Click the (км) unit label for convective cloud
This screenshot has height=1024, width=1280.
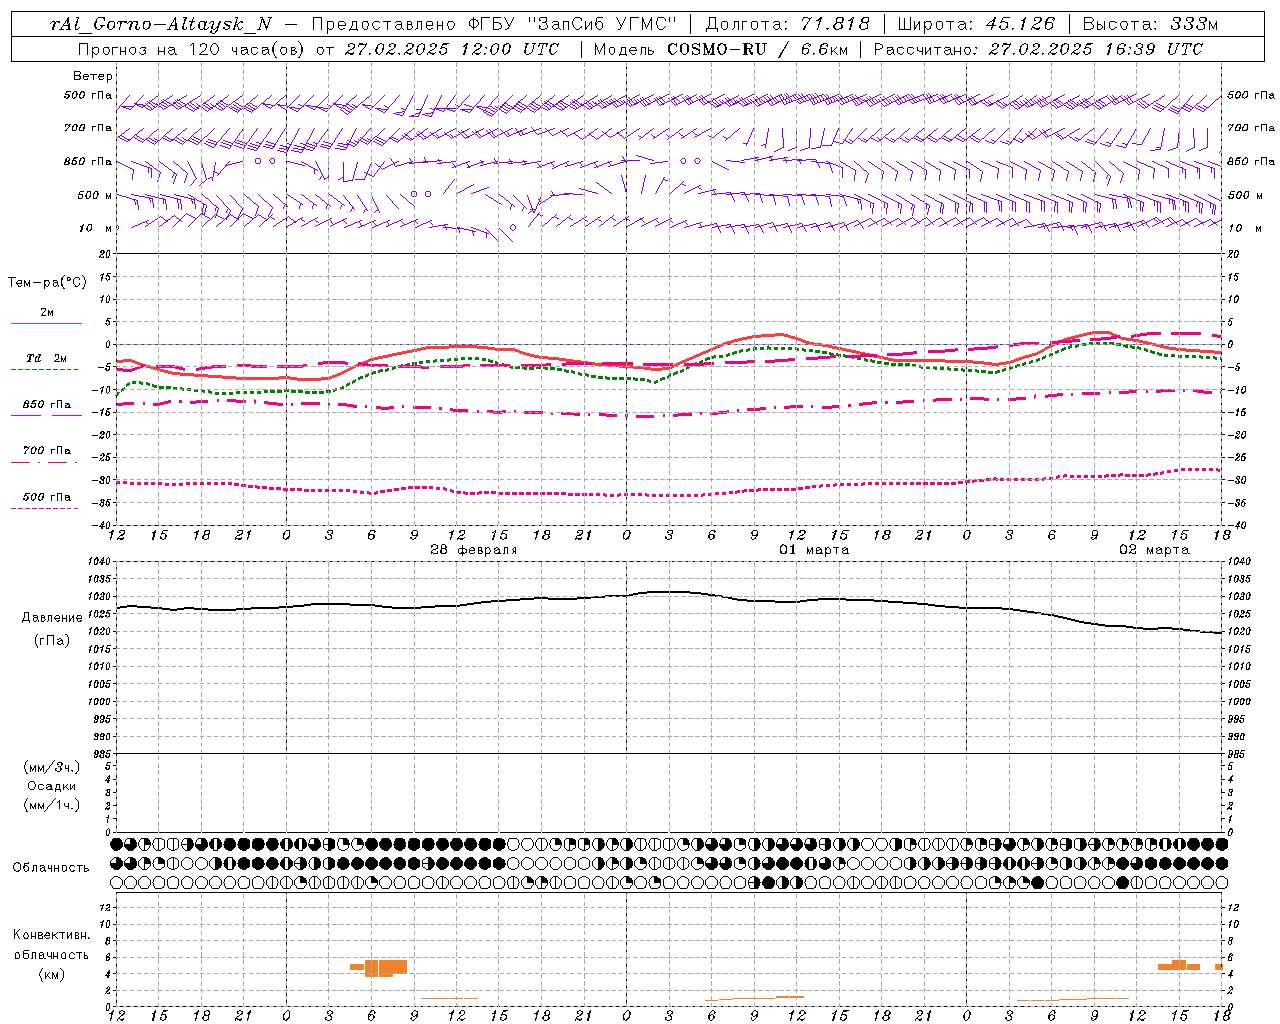[x=53, y=974]
